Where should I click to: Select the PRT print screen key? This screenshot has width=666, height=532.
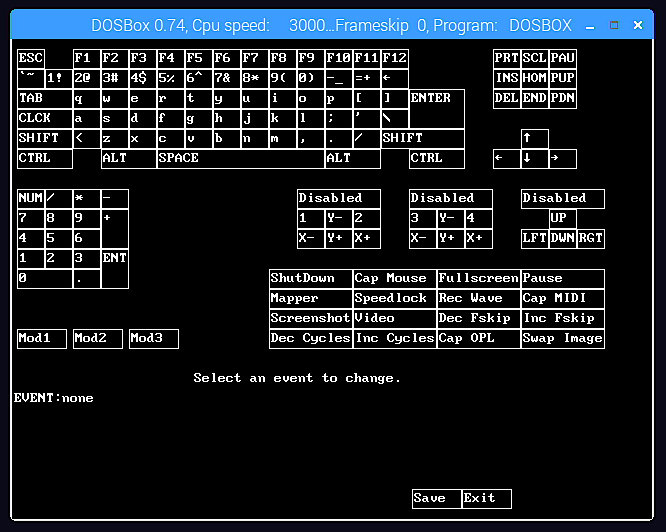pyautogui.click(x=507, y=59)
